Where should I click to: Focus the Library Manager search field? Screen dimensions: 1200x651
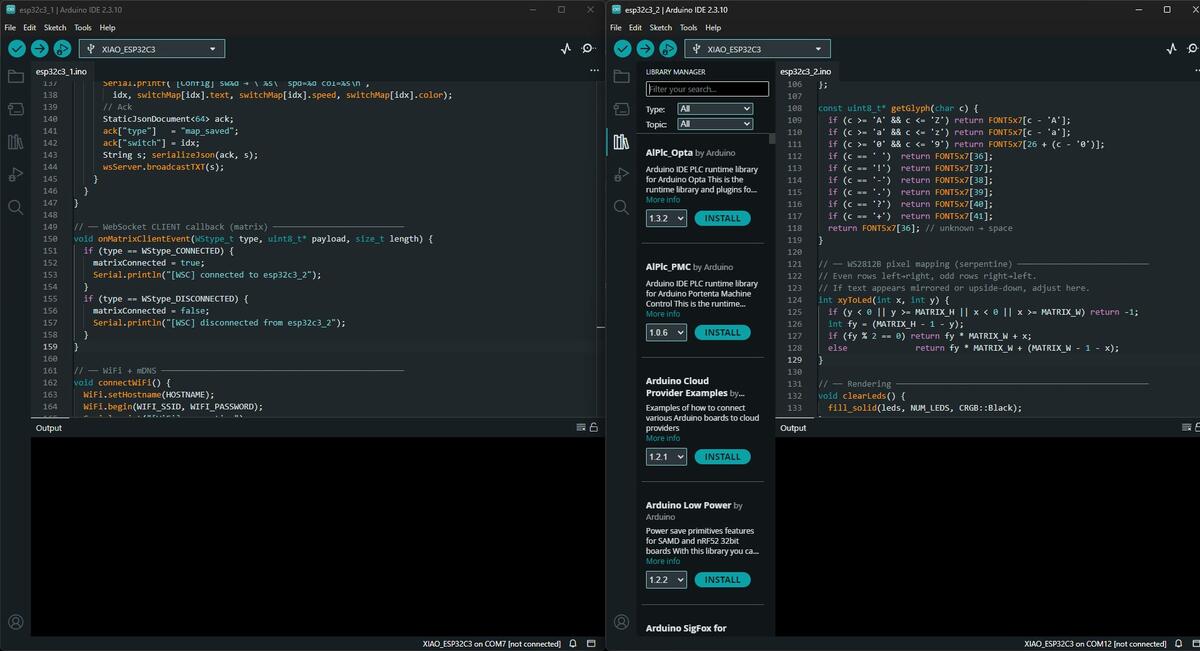[707, 89]
